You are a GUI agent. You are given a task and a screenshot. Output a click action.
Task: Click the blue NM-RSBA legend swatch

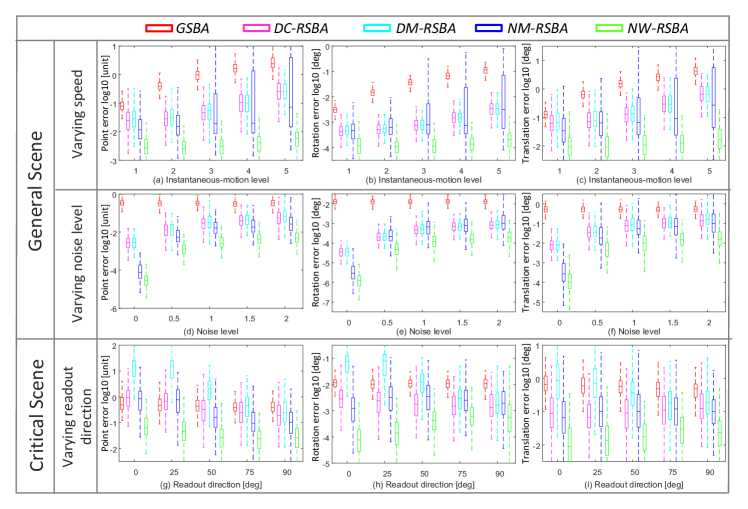tap(488, 28)
